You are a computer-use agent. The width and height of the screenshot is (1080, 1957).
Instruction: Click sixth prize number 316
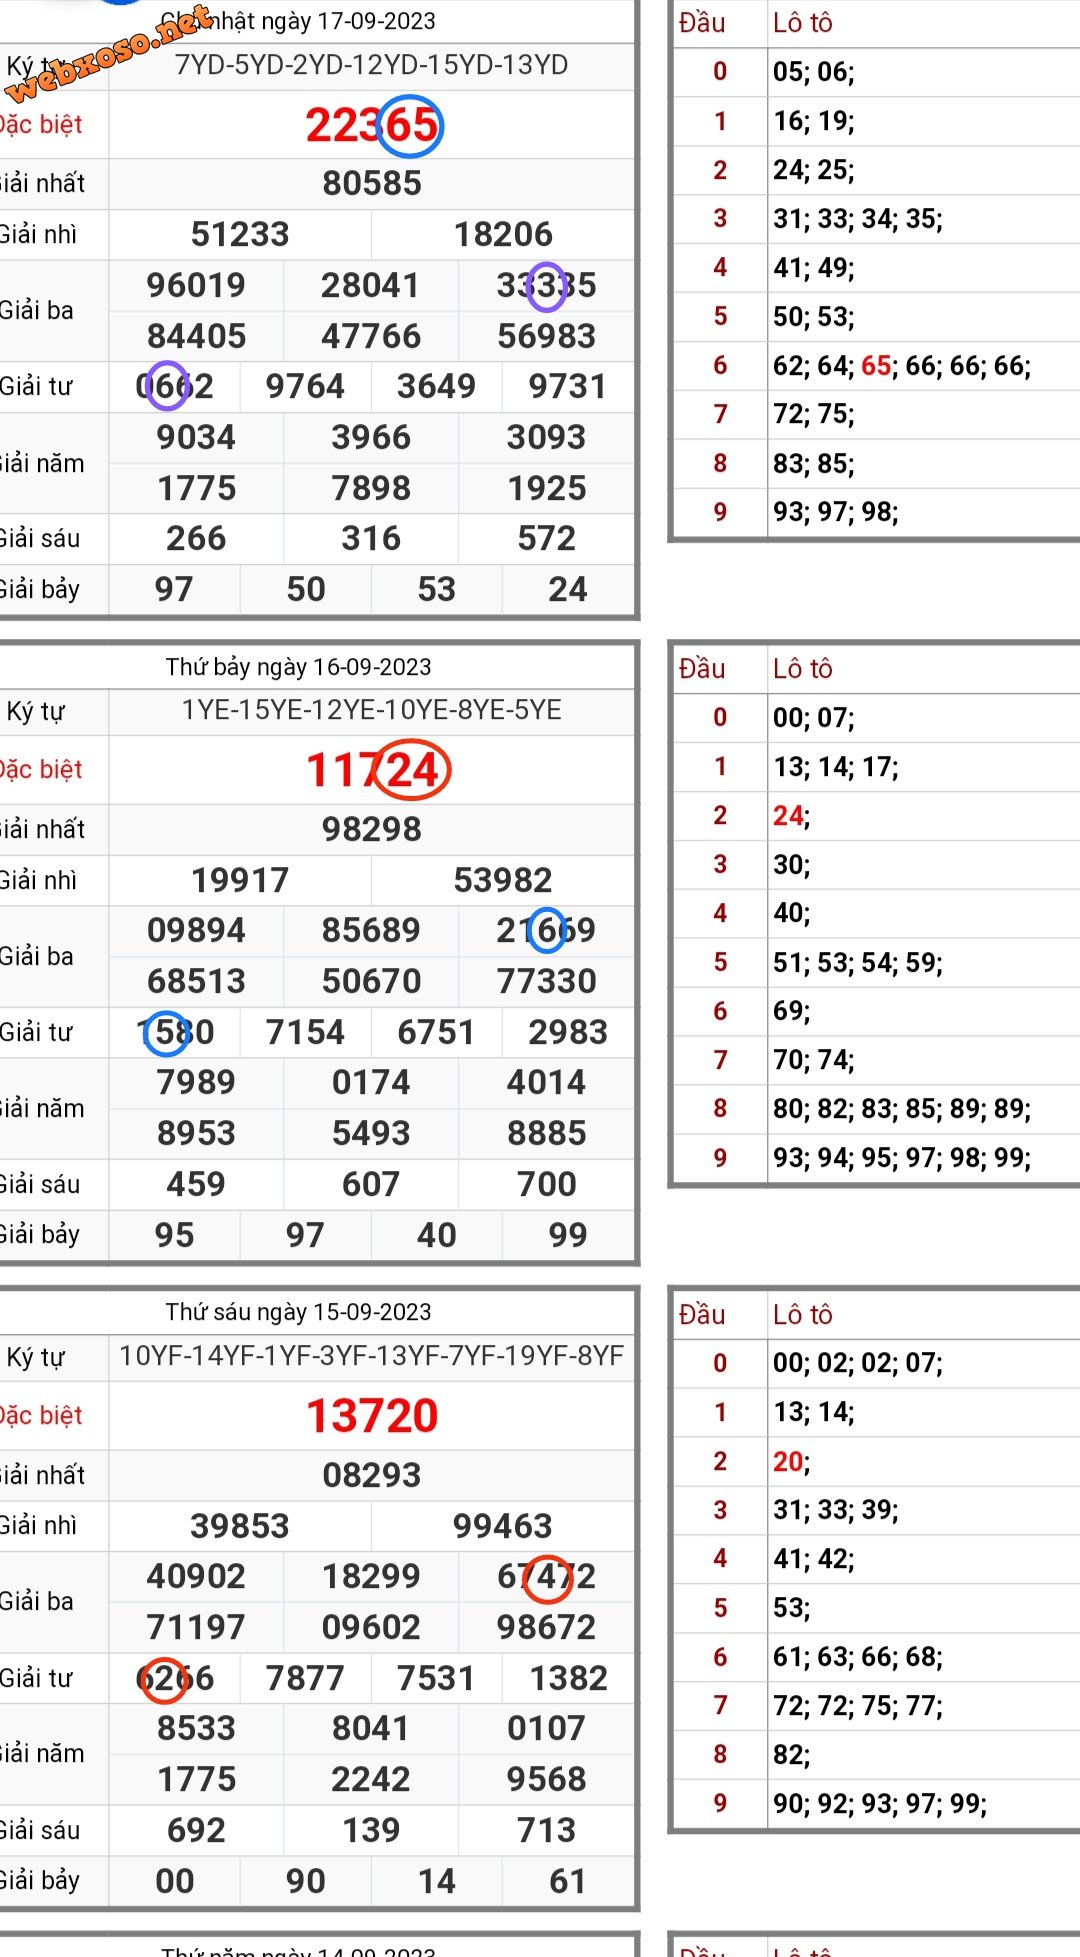pos(371,539)
